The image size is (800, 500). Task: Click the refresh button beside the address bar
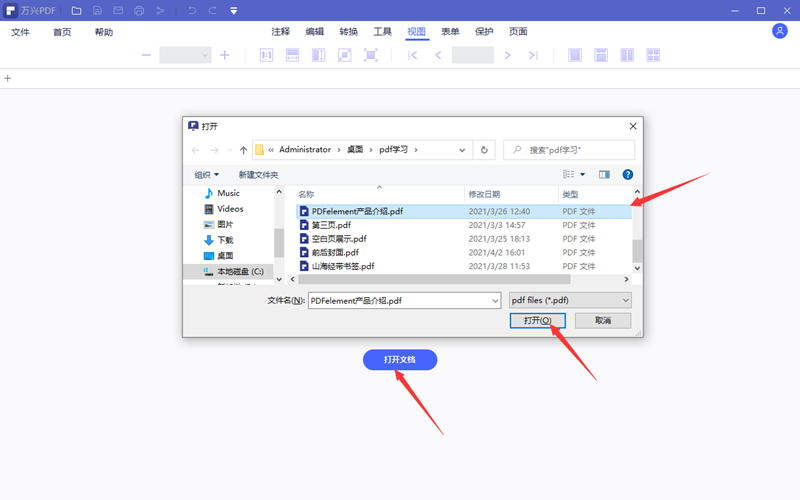[484, 150]
